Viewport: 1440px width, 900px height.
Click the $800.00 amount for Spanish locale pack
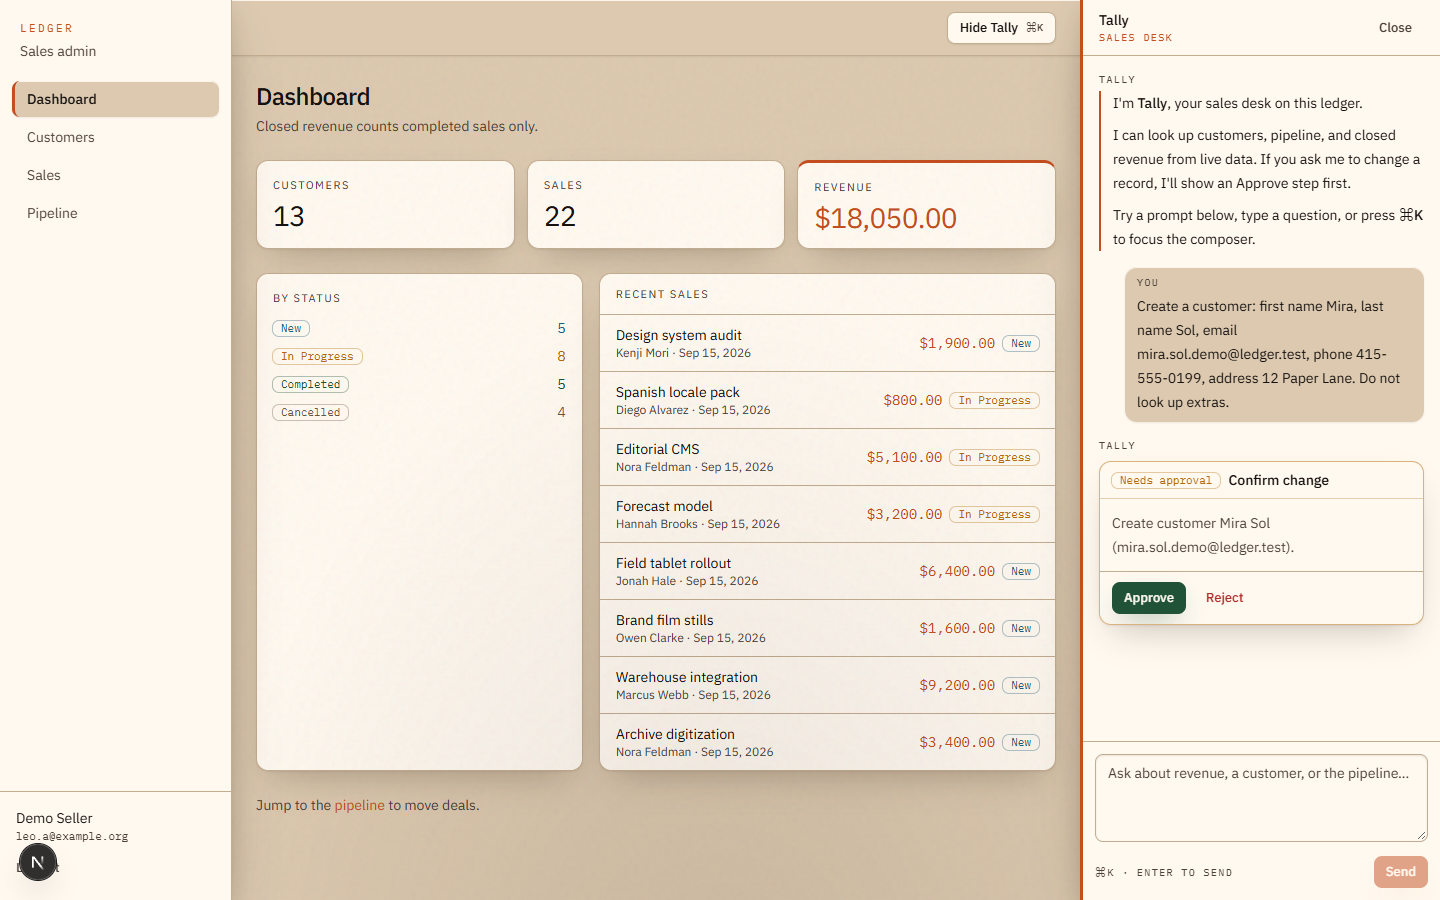coord(912,400)
